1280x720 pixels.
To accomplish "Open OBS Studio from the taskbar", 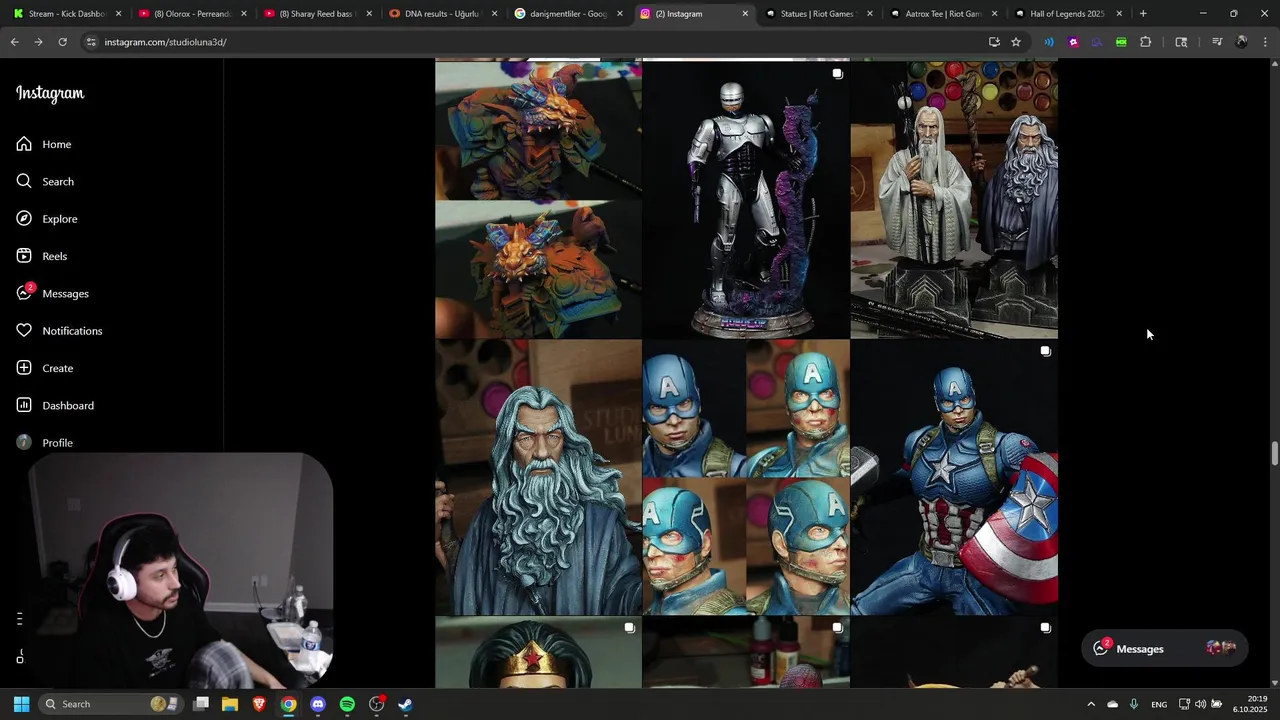I will pyautogui.click(x=377, y=704).
